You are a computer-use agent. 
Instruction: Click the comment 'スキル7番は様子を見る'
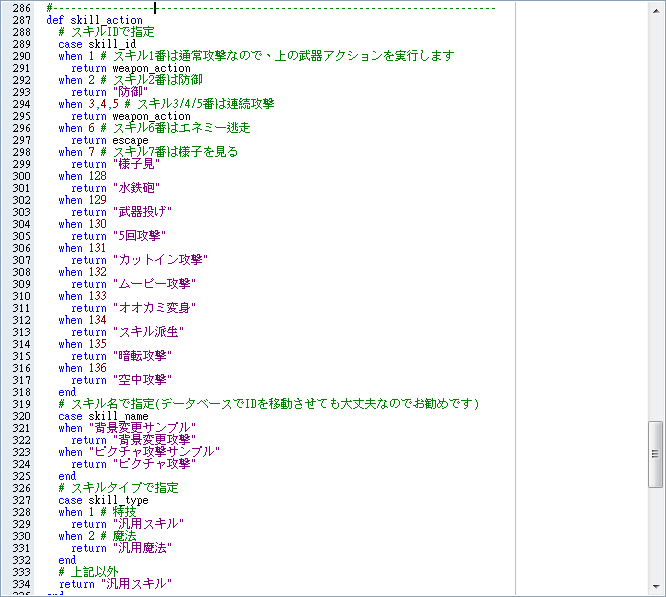[169, 152]
